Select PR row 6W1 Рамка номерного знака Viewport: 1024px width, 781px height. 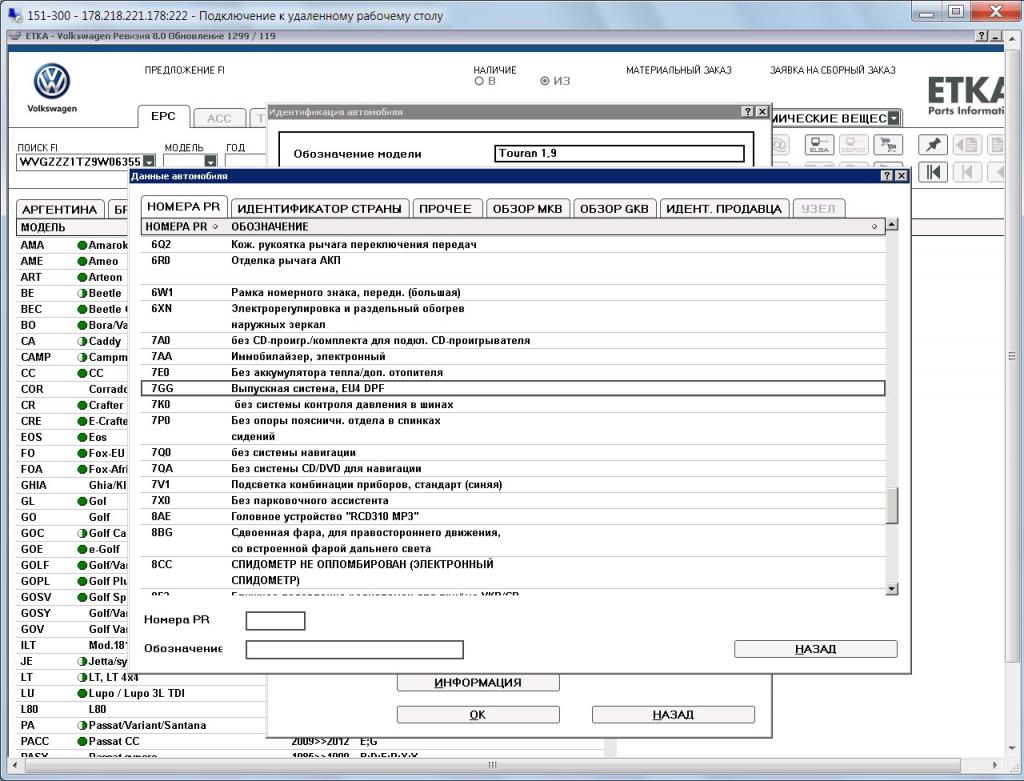click(513, 293)
